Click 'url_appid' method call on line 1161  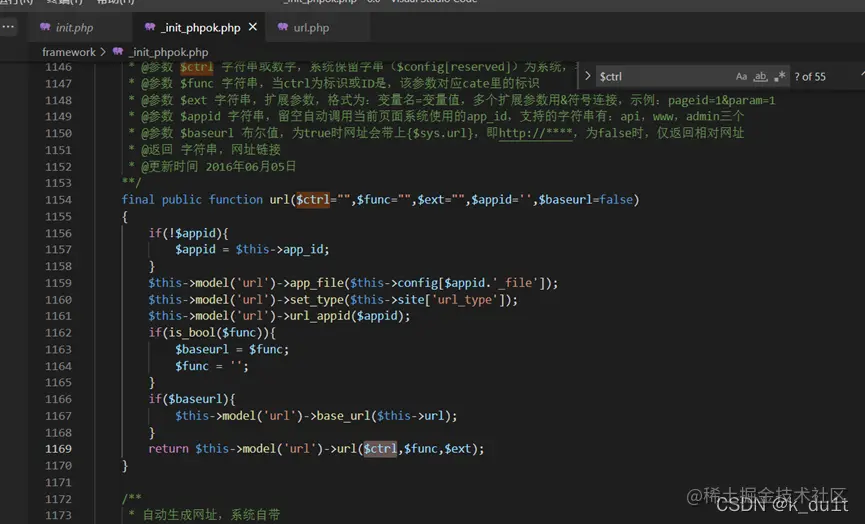coord(320,316)
